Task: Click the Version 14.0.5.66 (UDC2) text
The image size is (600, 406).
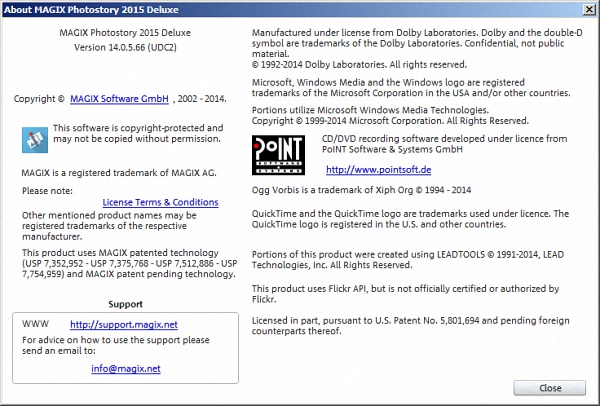Action: (x=126, y=47)
